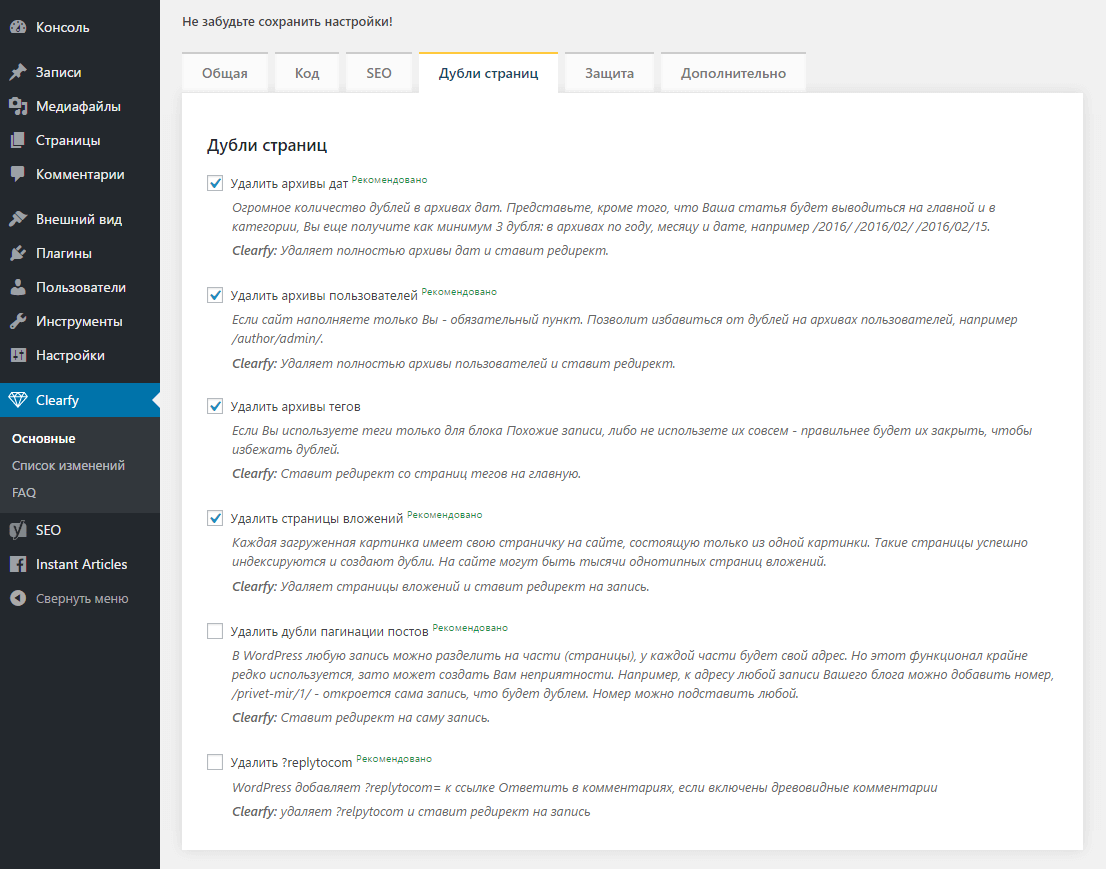Click the Страницы pages icon

18,140
